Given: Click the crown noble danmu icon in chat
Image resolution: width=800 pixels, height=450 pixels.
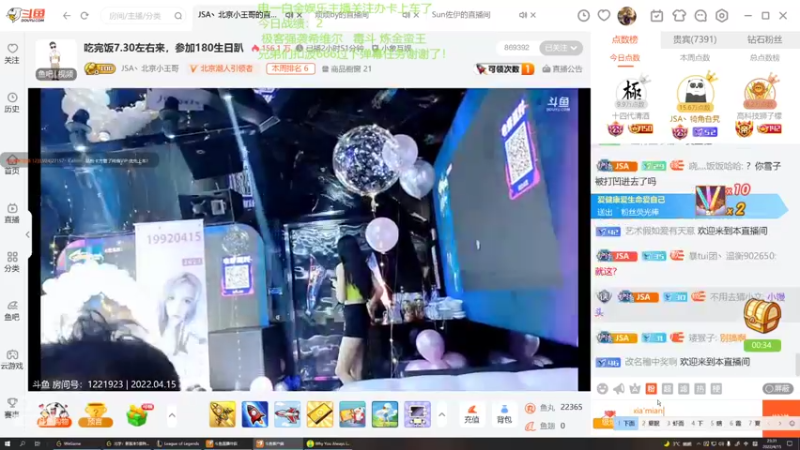Looking at the screenshot, I should pyautogui.click(x=635, y=389).
